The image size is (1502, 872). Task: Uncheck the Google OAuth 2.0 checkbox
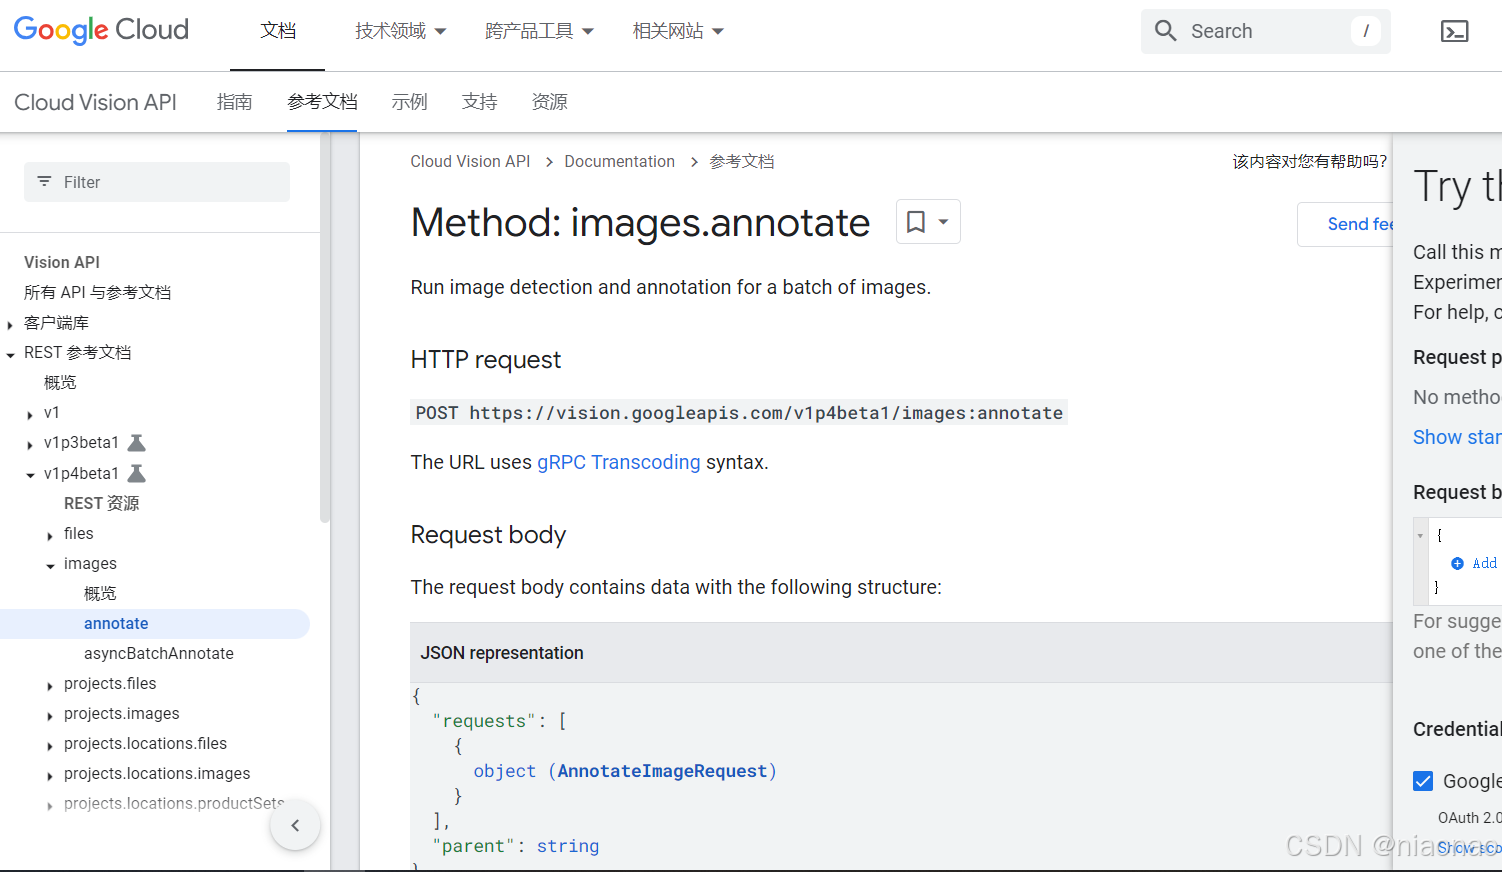tap(1423, 781)
